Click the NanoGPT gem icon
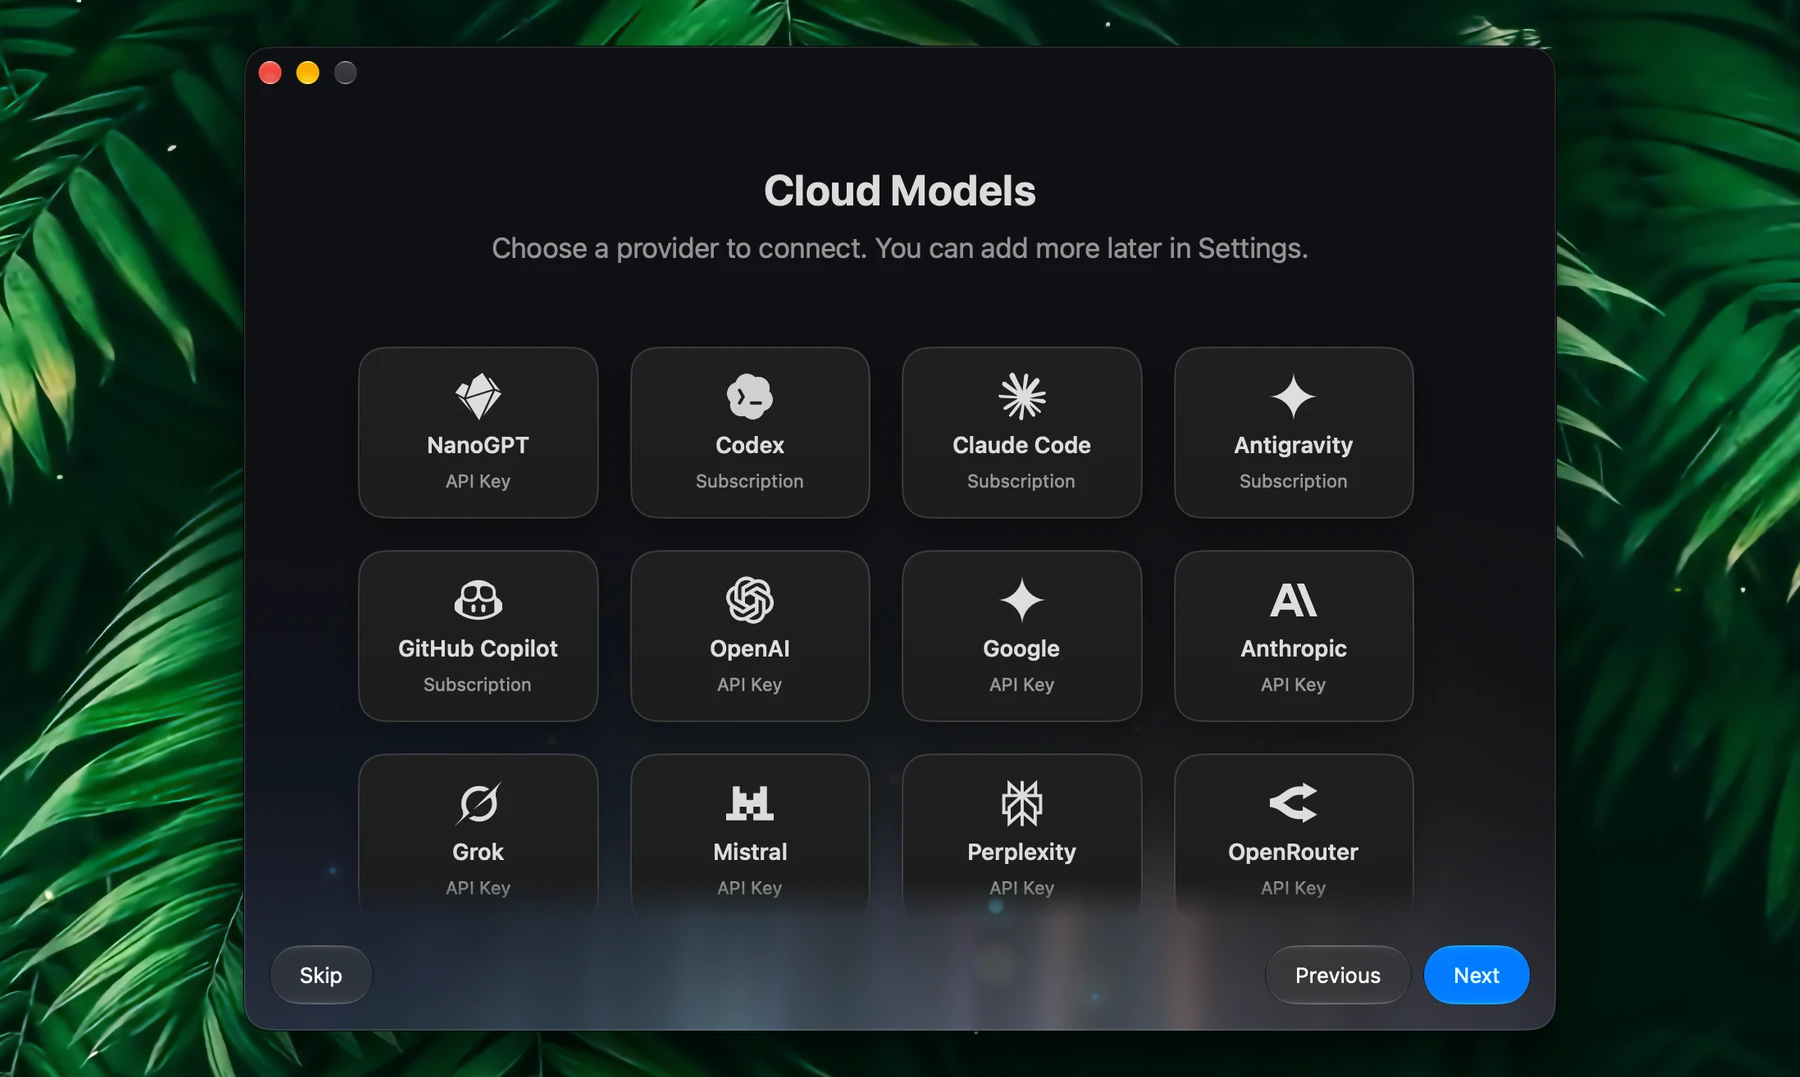This screenshot has height=1077, width=1800. pyautogui.click(x=478, y=396)
